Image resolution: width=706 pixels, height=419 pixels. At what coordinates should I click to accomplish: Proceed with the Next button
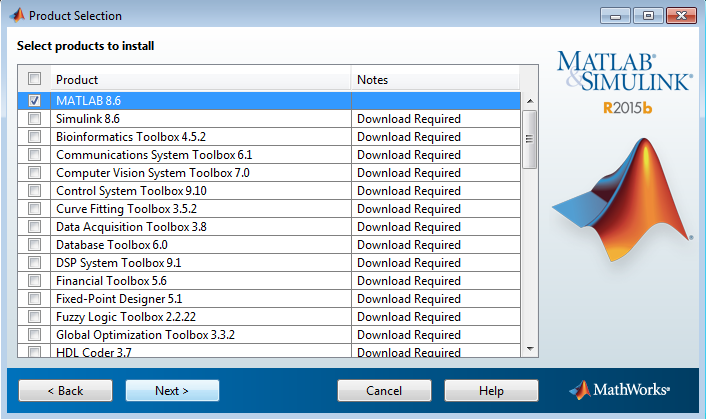pyautogui.click(x=172, y=390)
